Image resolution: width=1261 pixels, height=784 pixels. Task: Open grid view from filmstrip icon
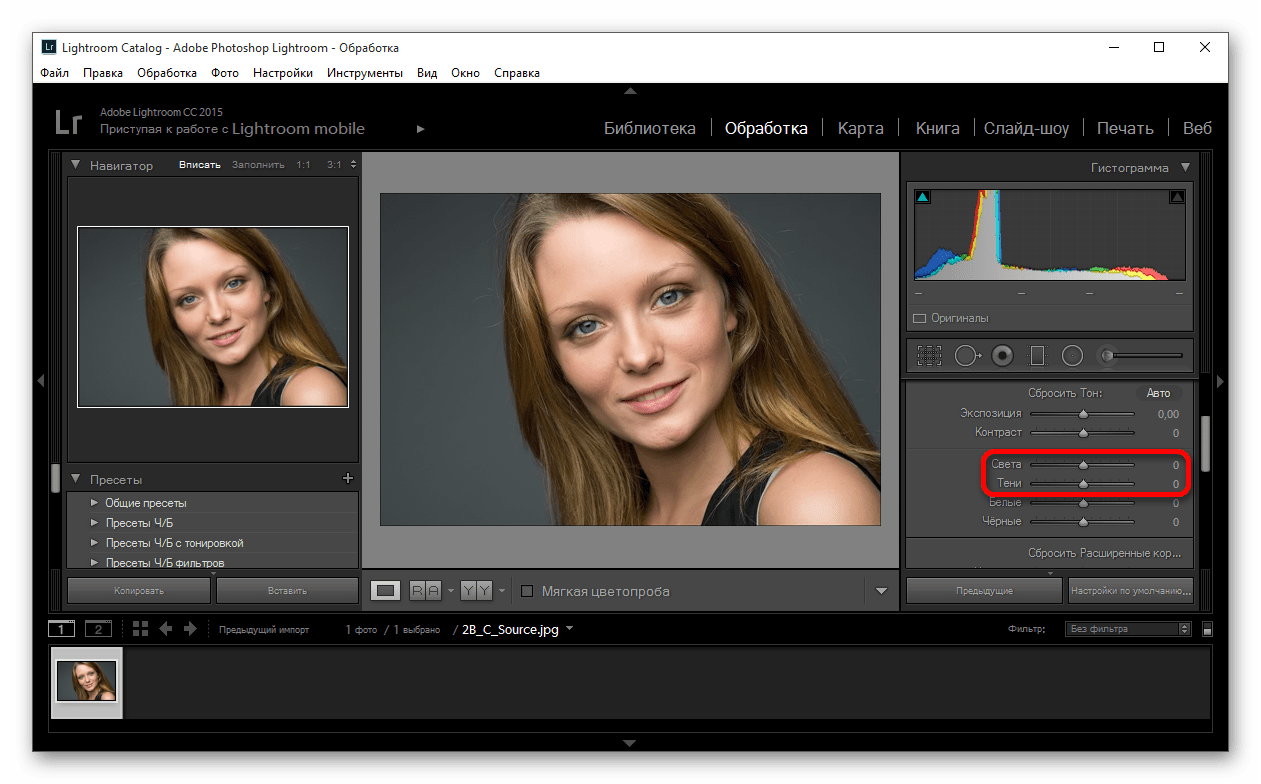[140, 629]
